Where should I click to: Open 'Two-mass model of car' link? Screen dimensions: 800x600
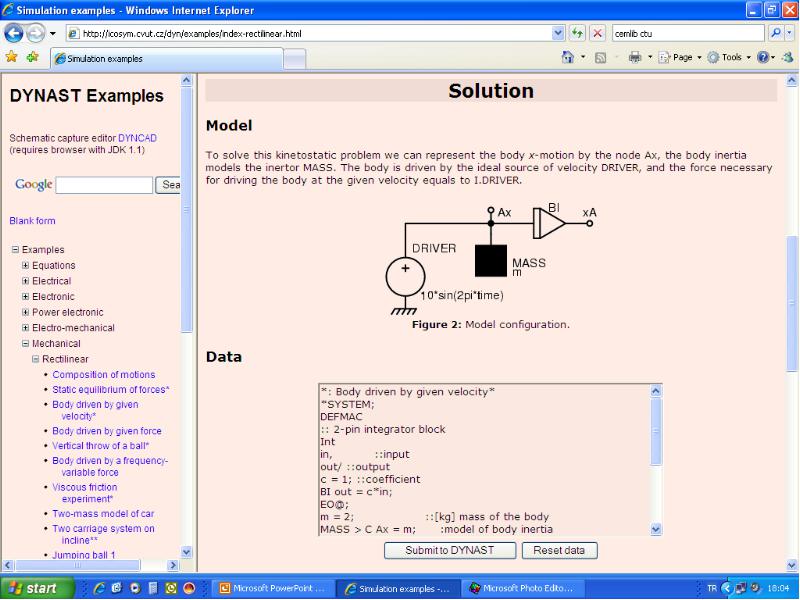103,514
